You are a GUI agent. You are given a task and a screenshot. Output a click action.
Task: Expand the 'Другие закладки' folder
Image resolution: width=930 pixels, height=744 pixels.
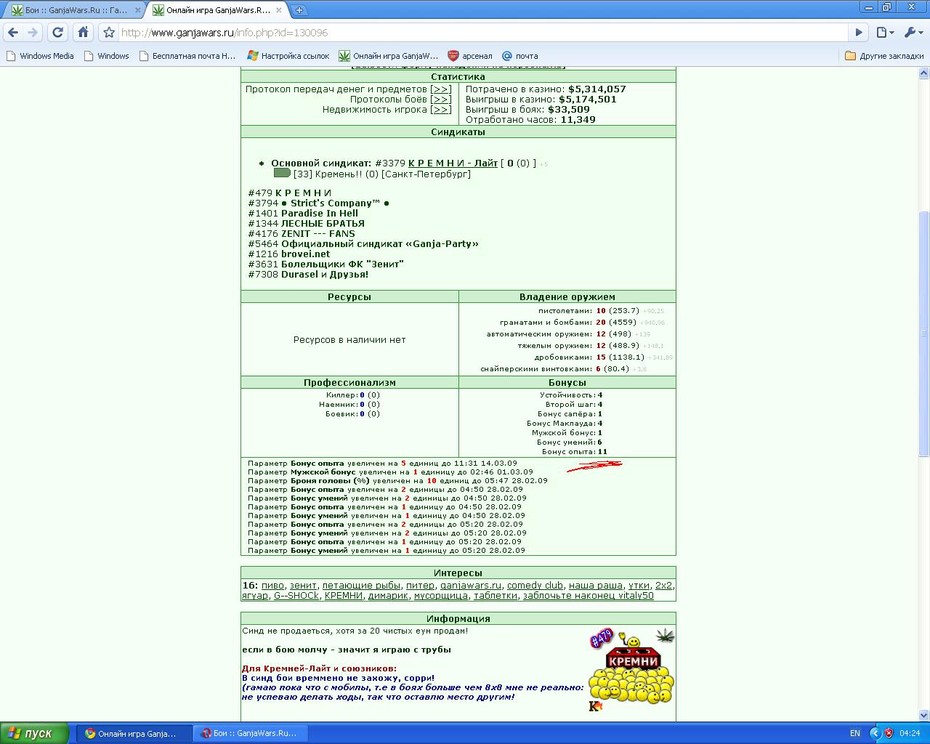click(x=884, y=56)
